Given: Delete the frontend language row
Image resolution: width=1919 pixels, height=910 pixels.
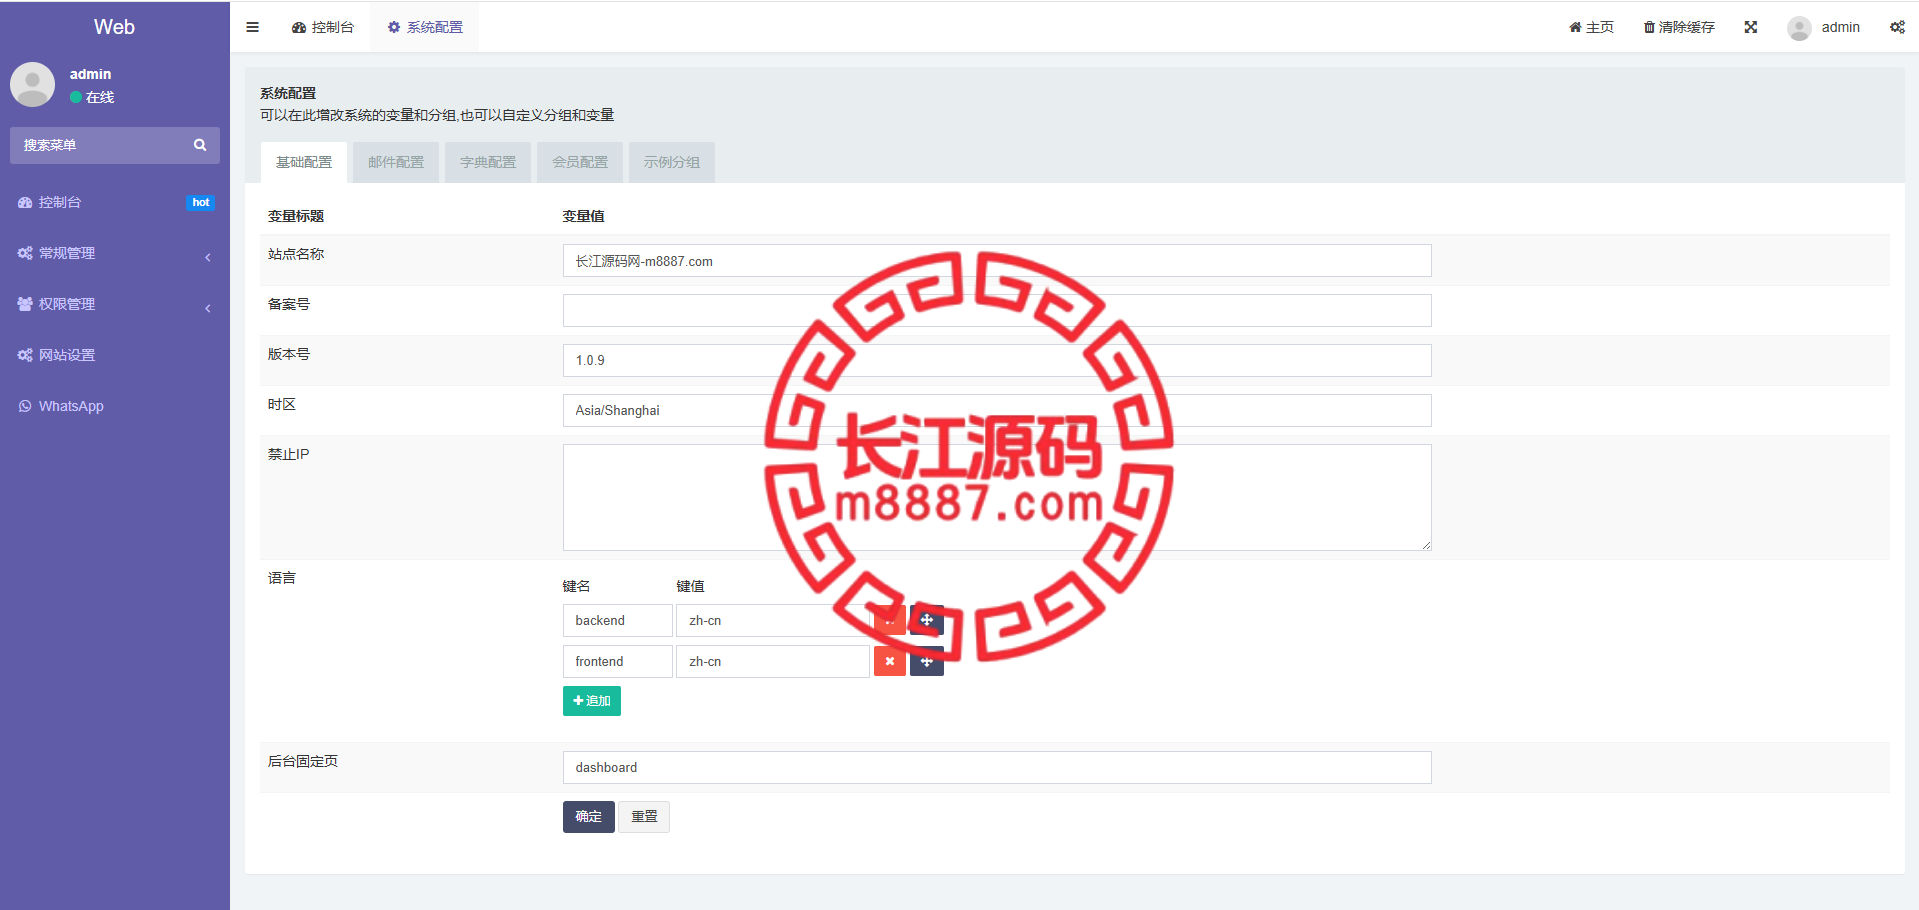Looking at the screenshot, I should (x=889, y=661).
